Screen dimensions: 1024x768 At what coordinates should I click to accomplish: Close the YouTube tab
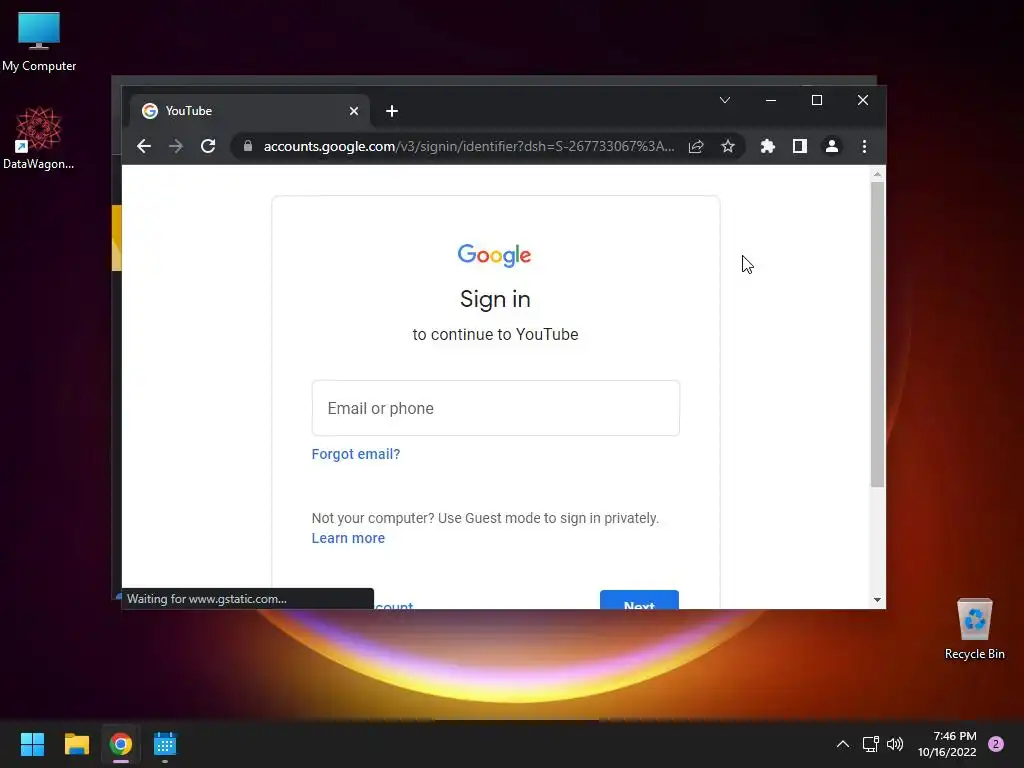coord(354,111)
